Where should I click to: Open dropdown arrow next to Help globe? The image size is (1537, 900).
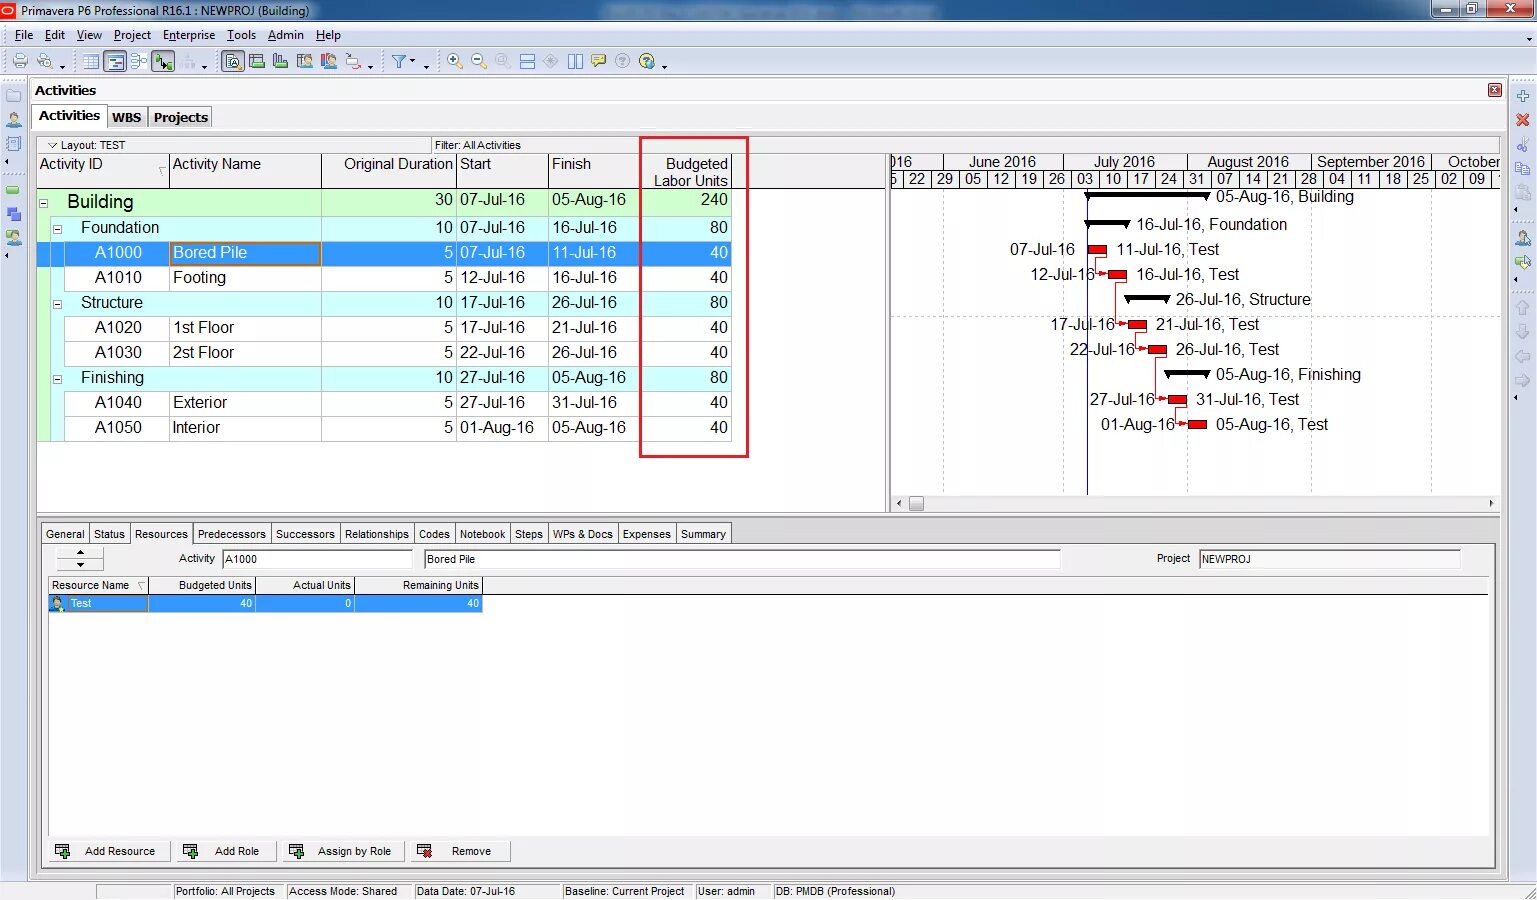(x=664, y=67)
